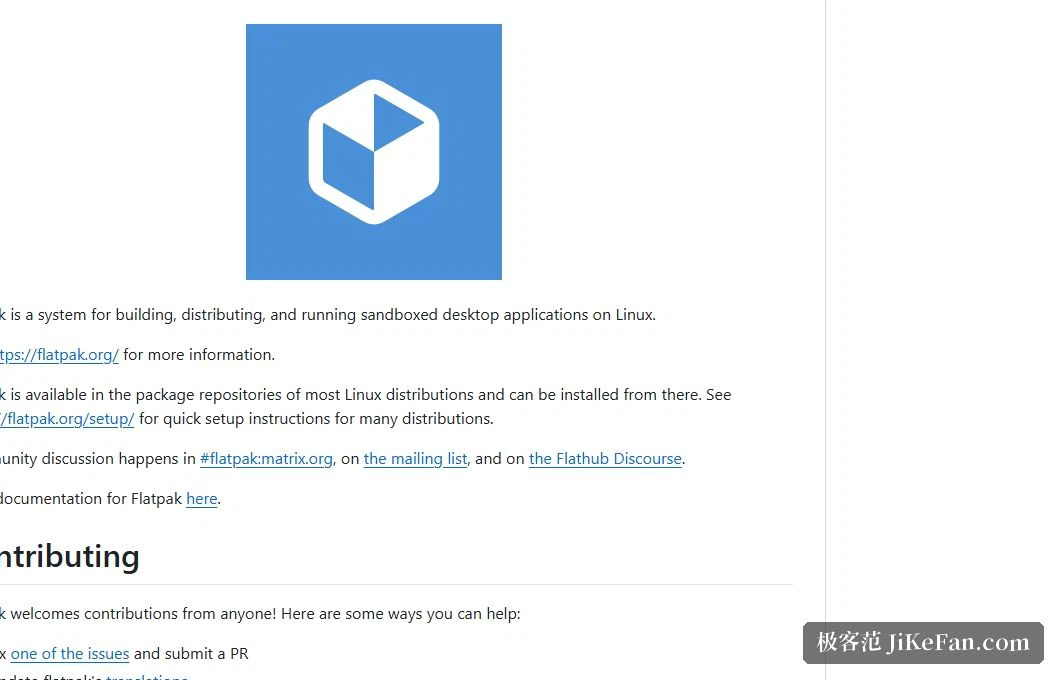Image resolution: width=1060 pixels, height=680 pixels.
Task: Open the flatpak.org/ homepage link
Action: [x=59, y=355]
